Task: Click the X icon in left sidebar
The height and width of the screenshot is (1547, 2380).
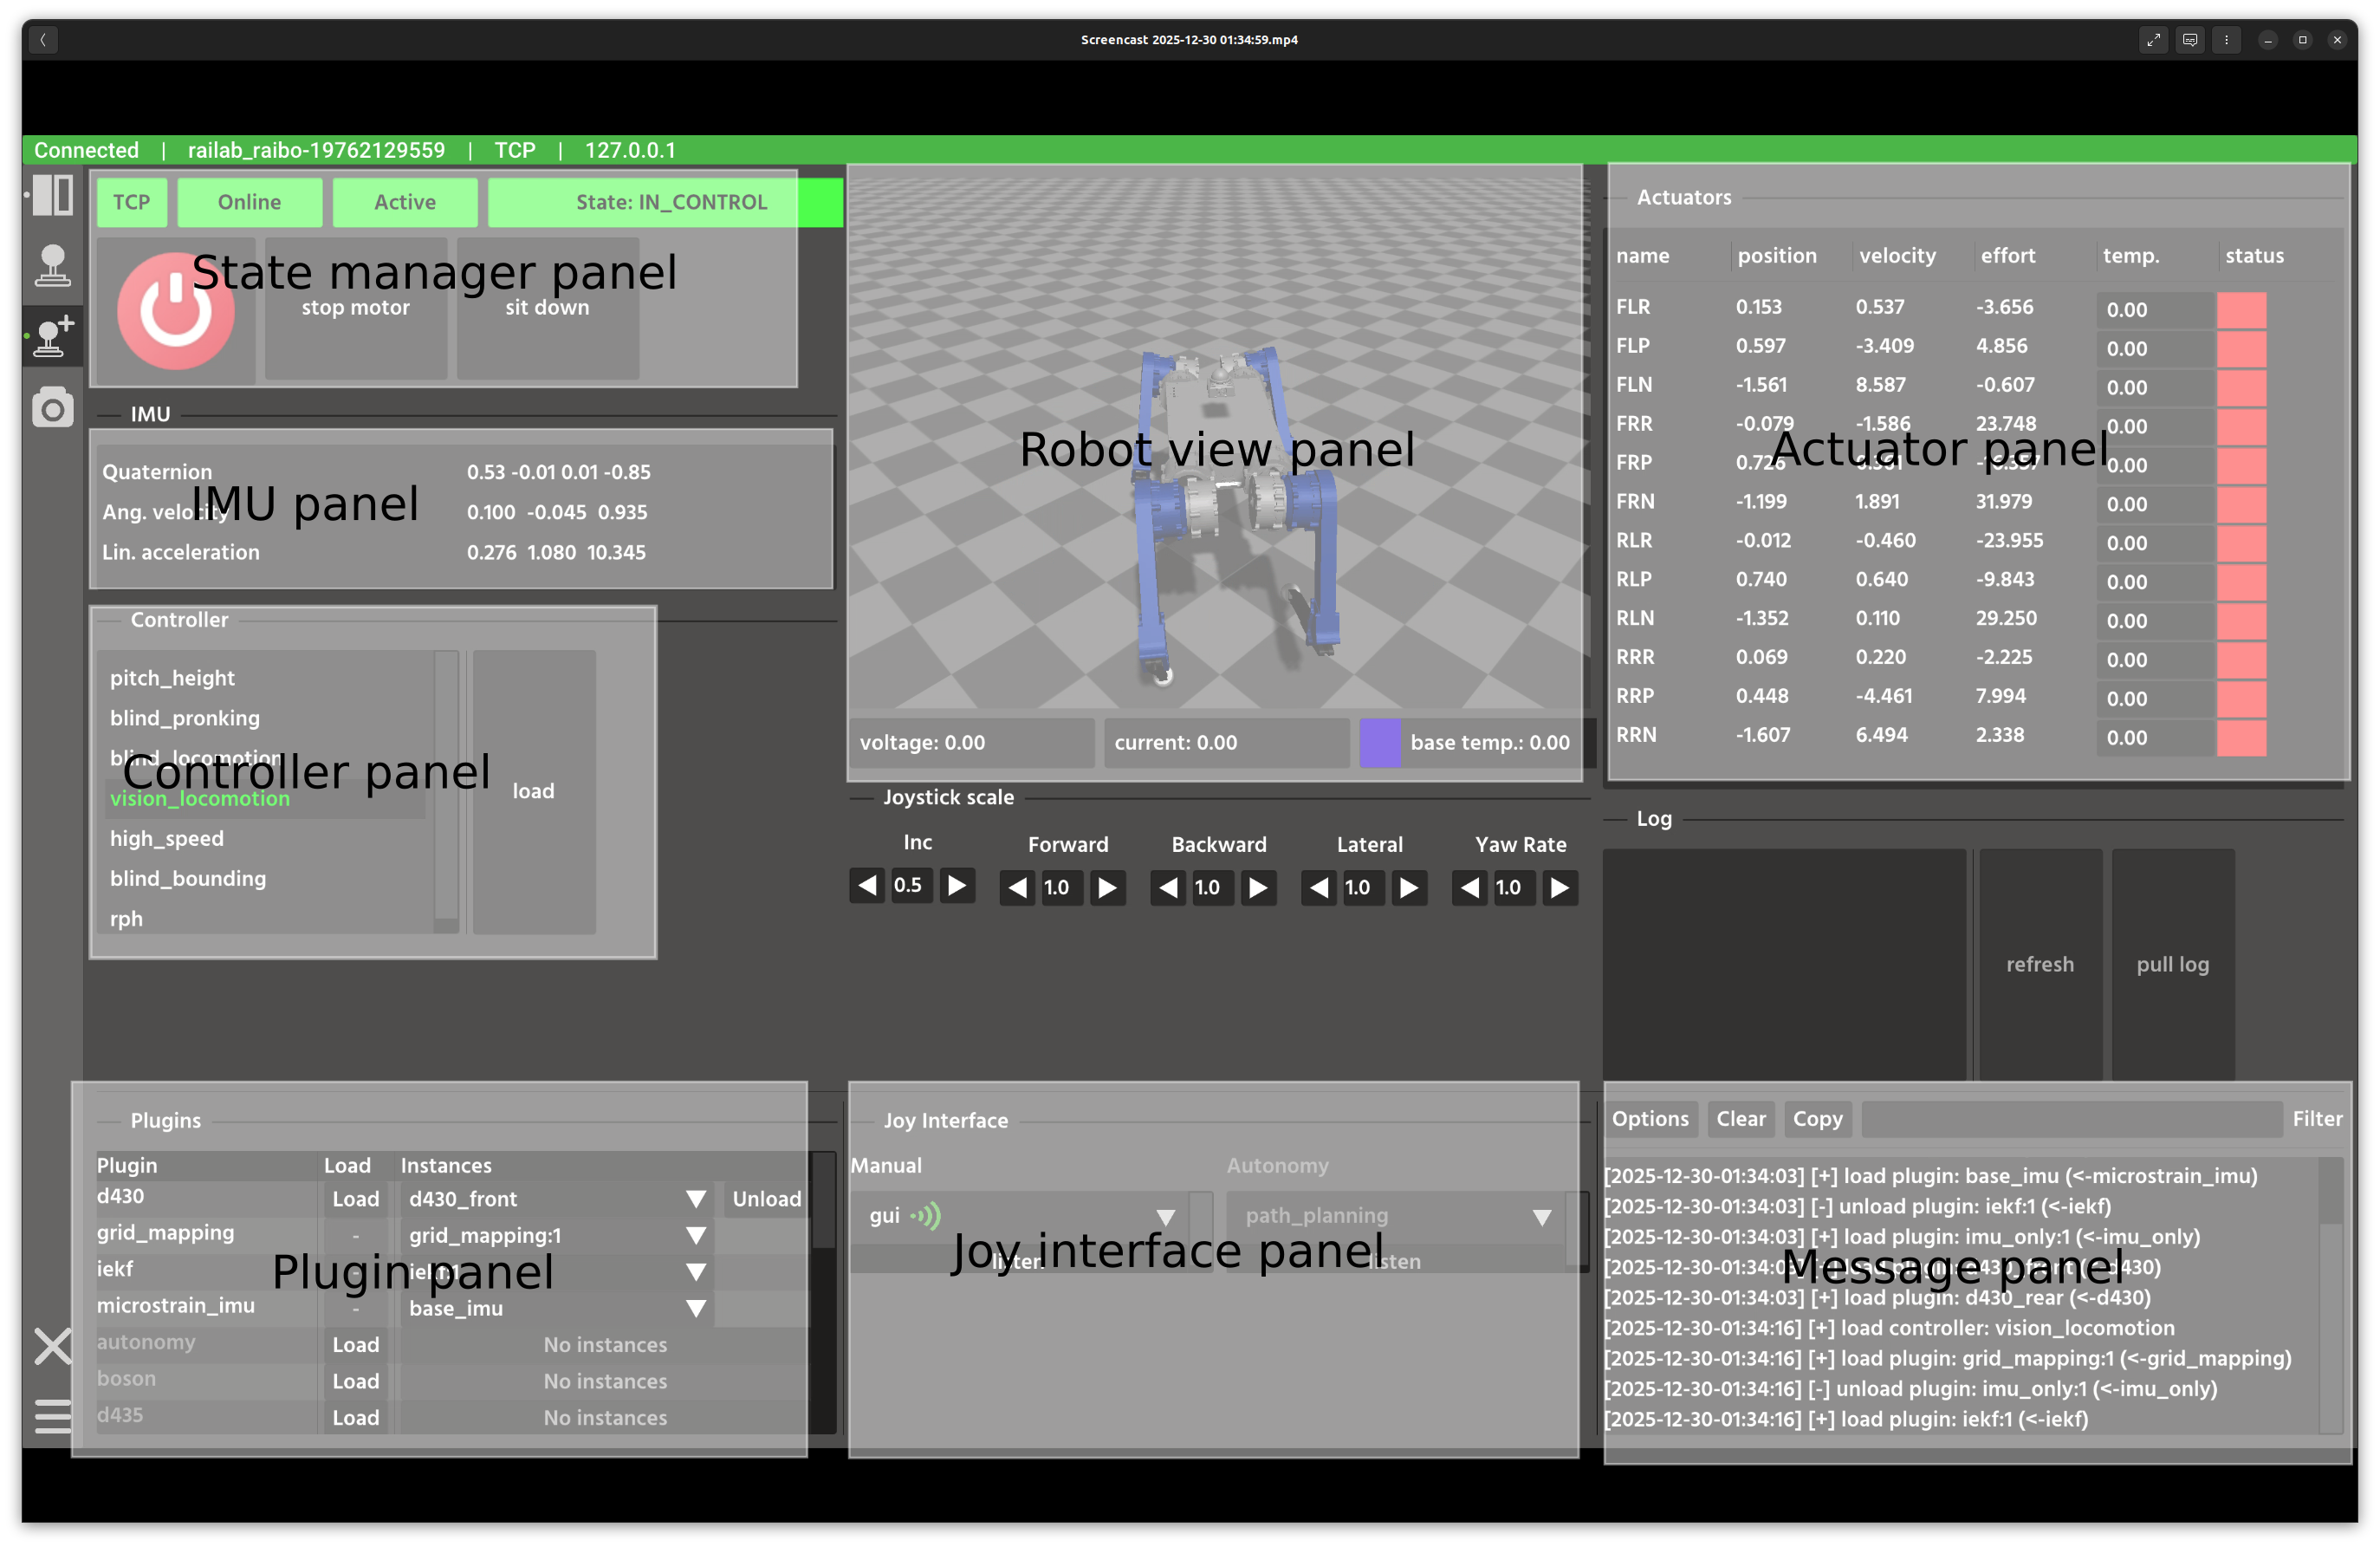Action: pyautogui.click(x=52, y=1346)
